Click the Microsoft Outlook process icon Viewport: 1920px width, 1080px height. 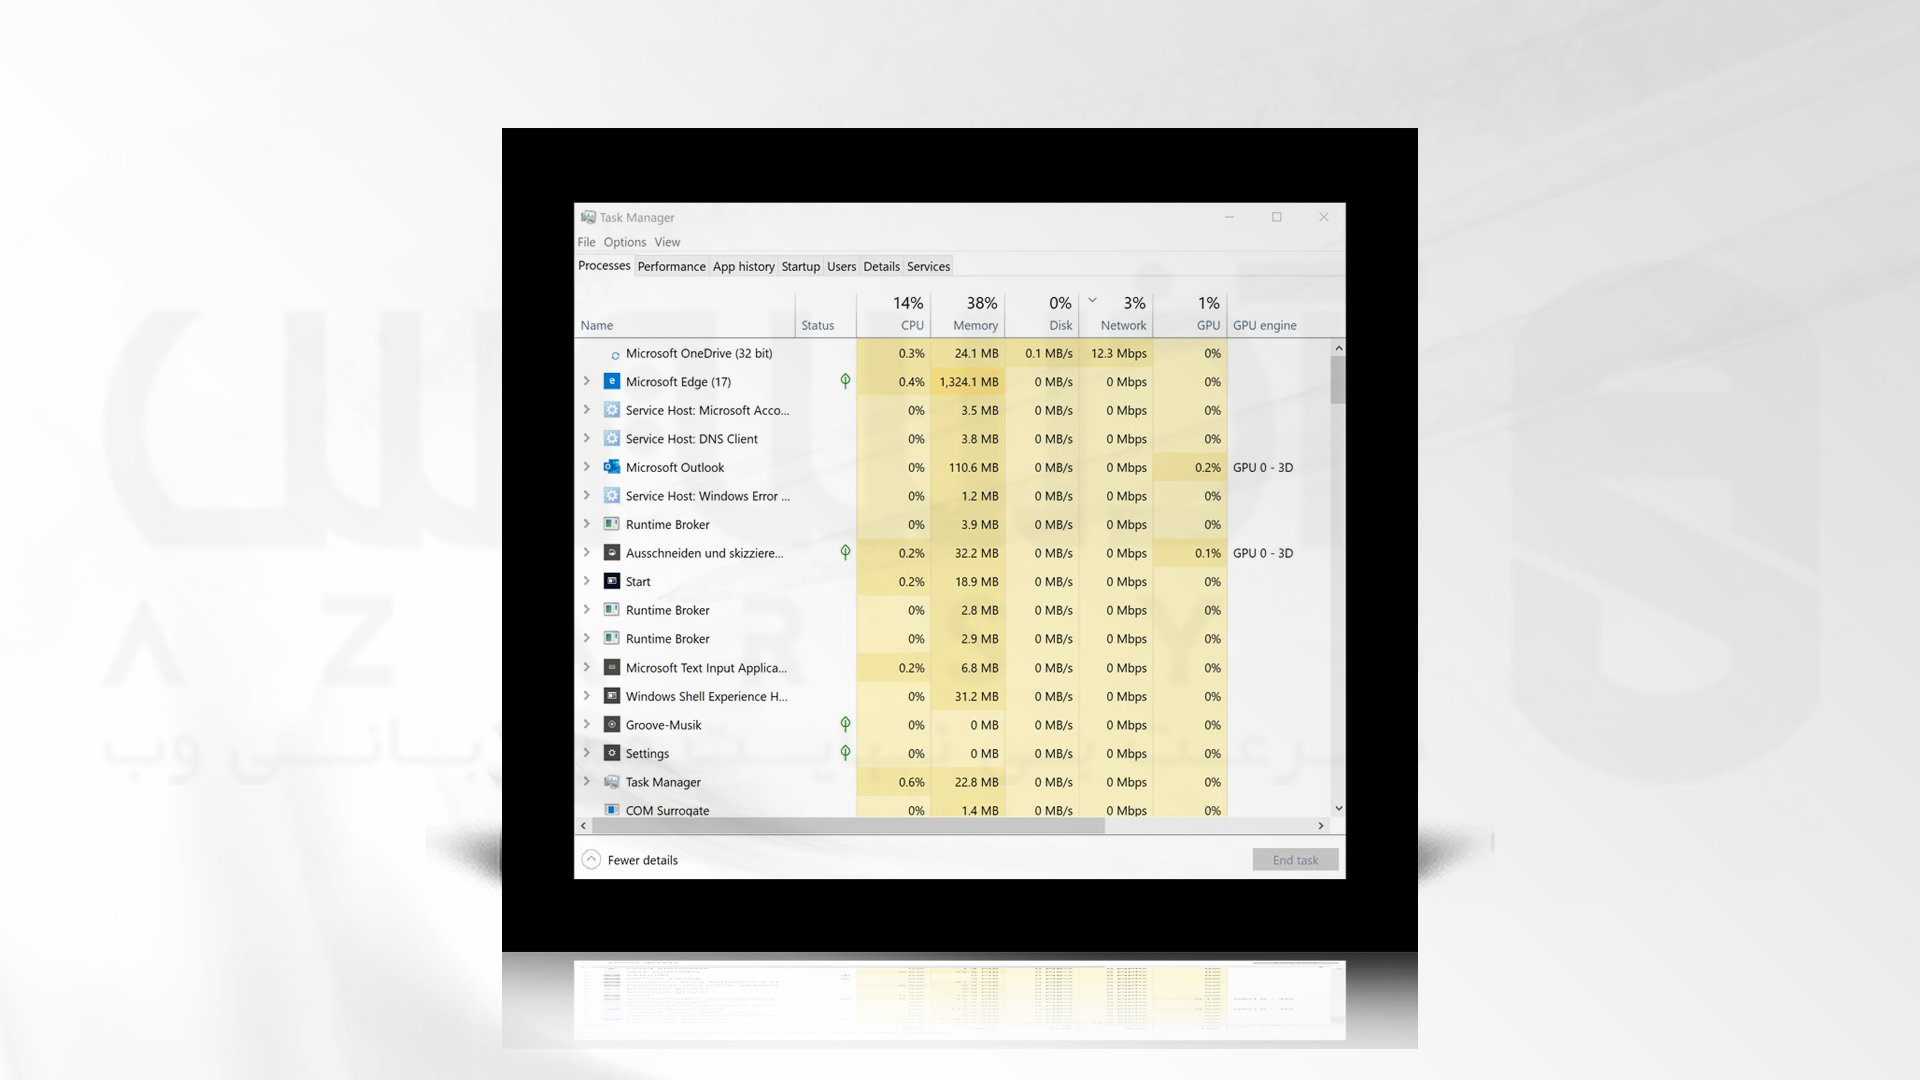tap(612, 467)
